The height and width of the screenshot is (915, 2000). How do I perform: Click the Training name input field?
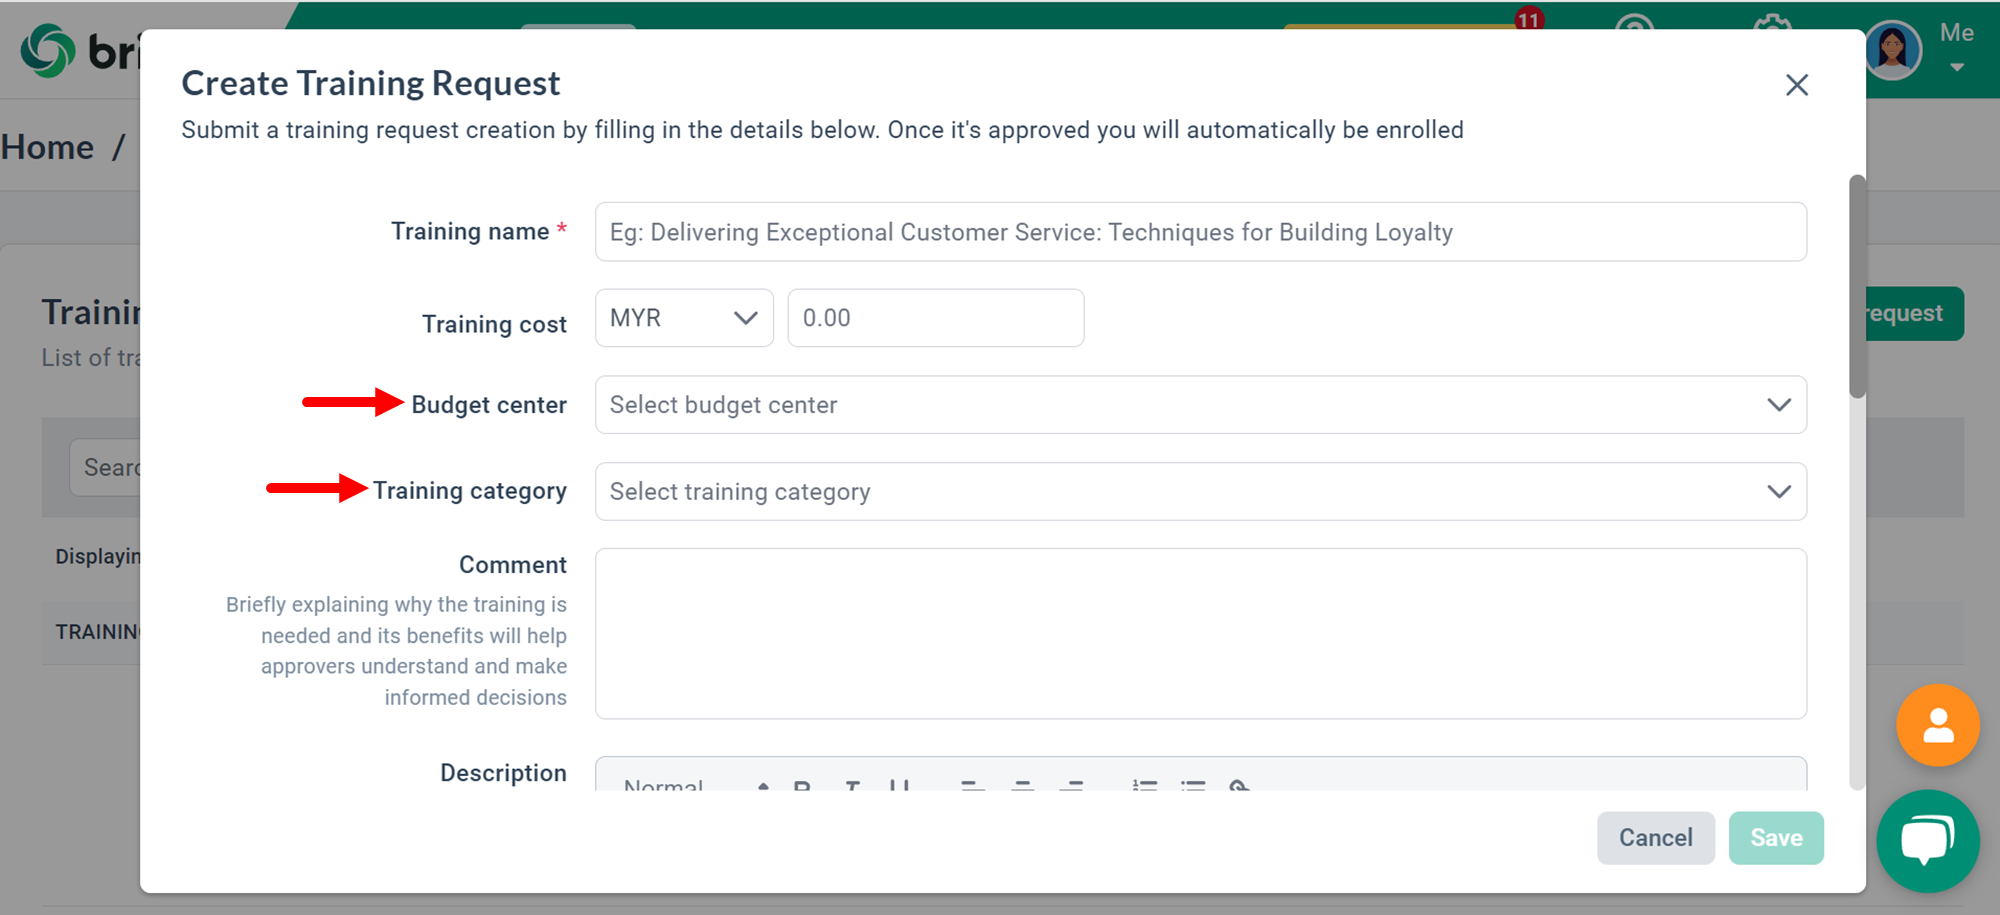(x=1200, y=231)
